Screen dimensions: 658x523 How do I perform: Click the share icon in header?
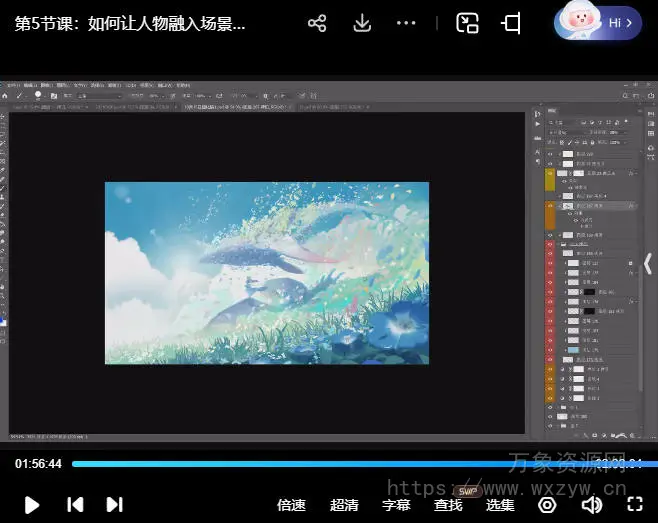317,23
